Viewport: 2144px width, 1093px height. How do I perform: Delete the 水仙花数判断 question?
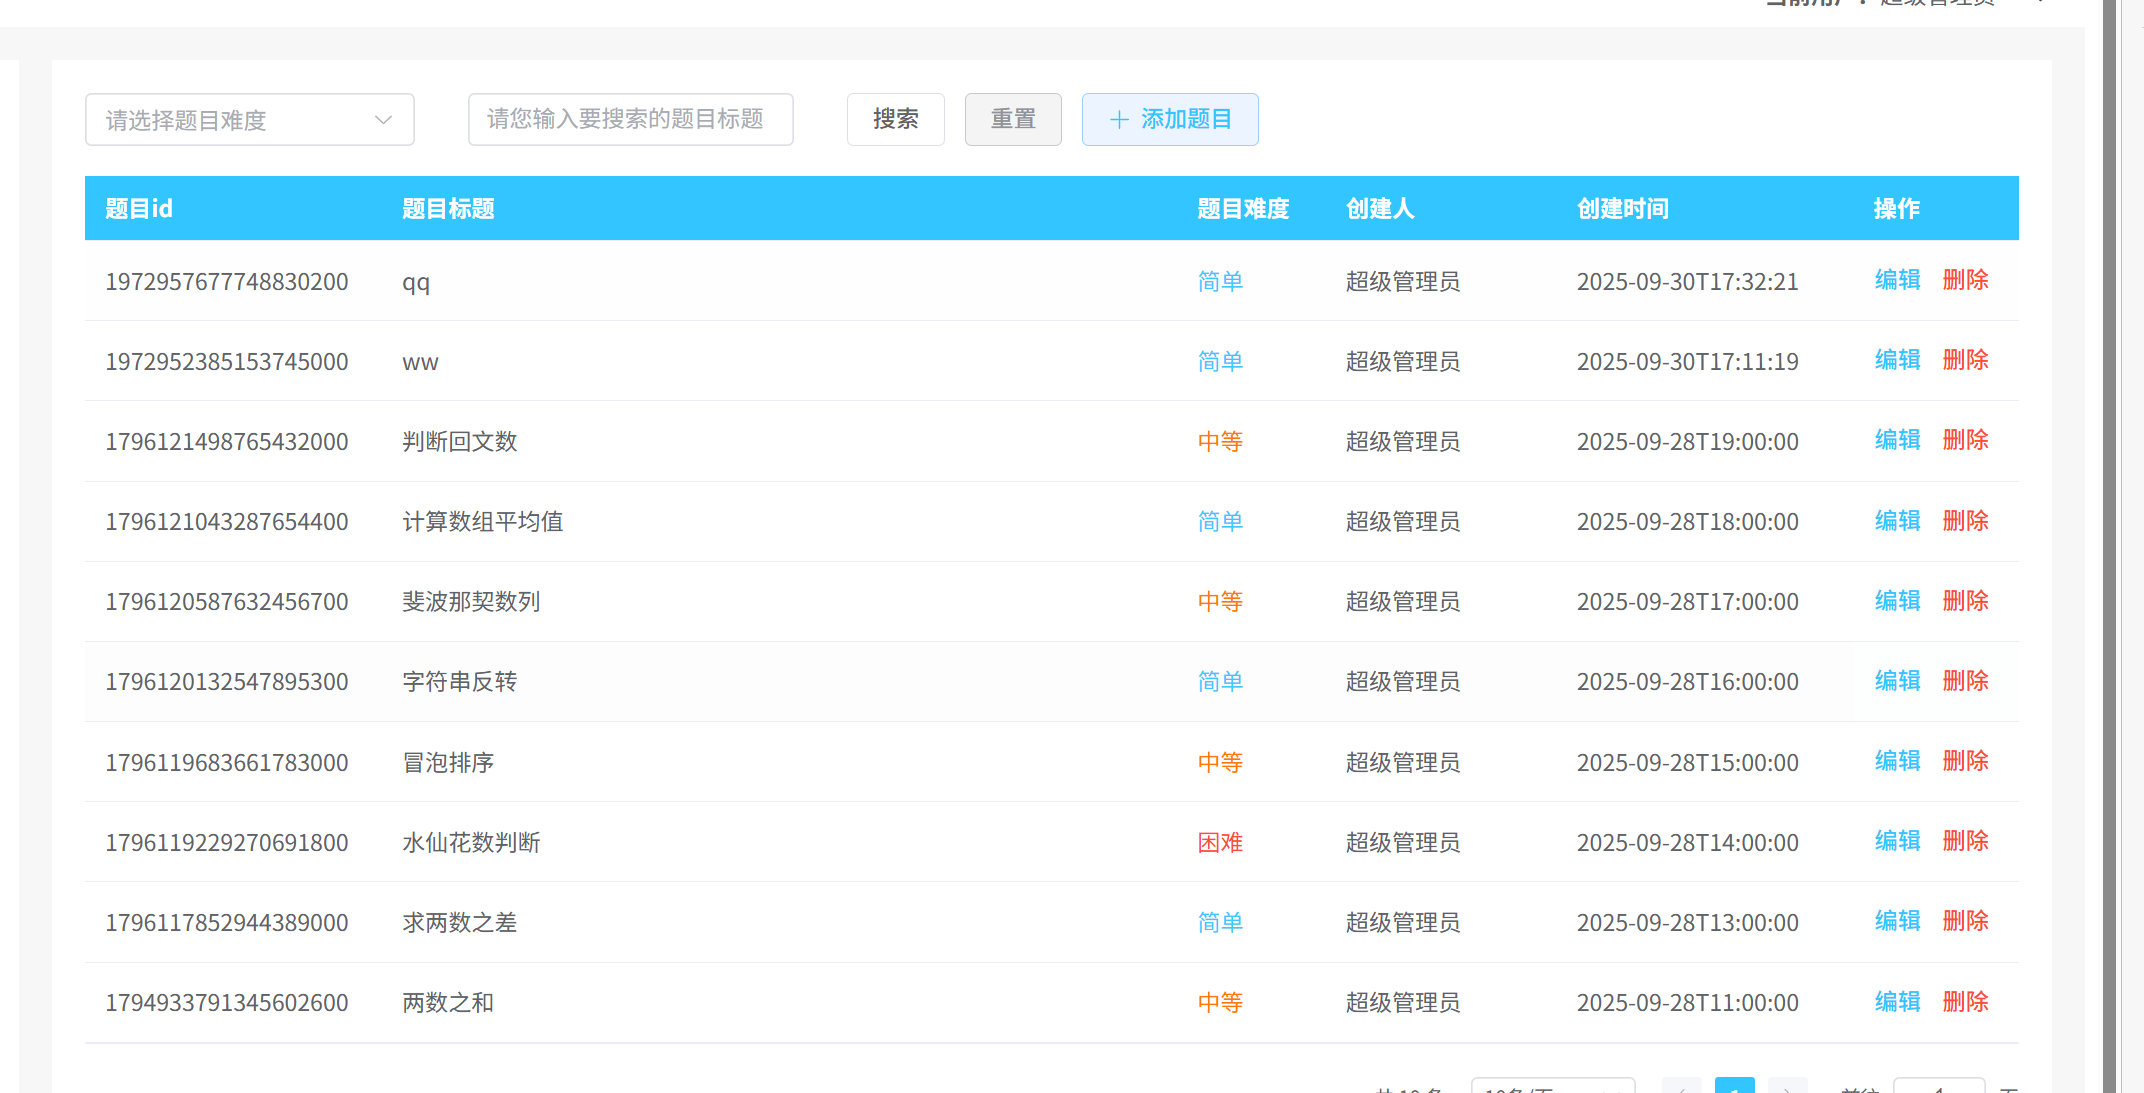[x=1965, y=842]
